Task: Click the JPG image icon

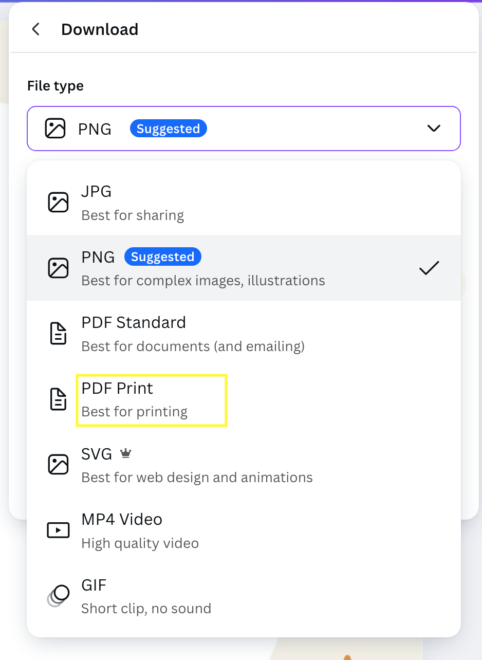Action: coord(58,202)
